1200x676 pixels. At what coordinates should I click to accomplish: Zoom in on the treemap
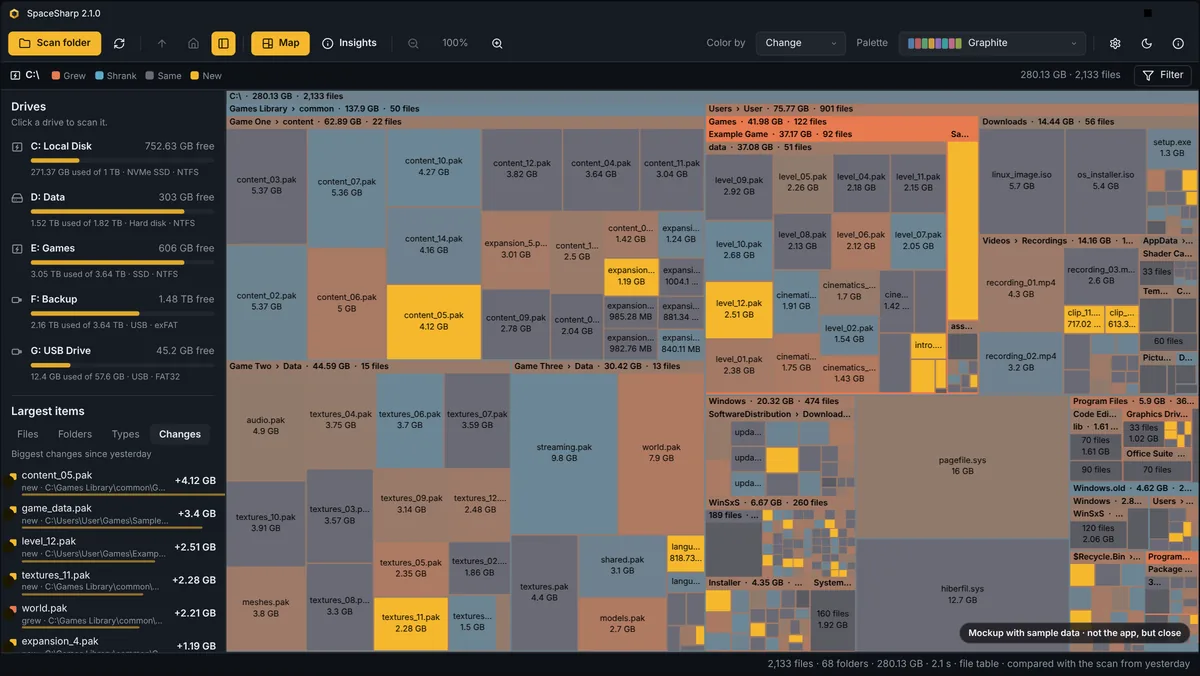pos(497,43)
